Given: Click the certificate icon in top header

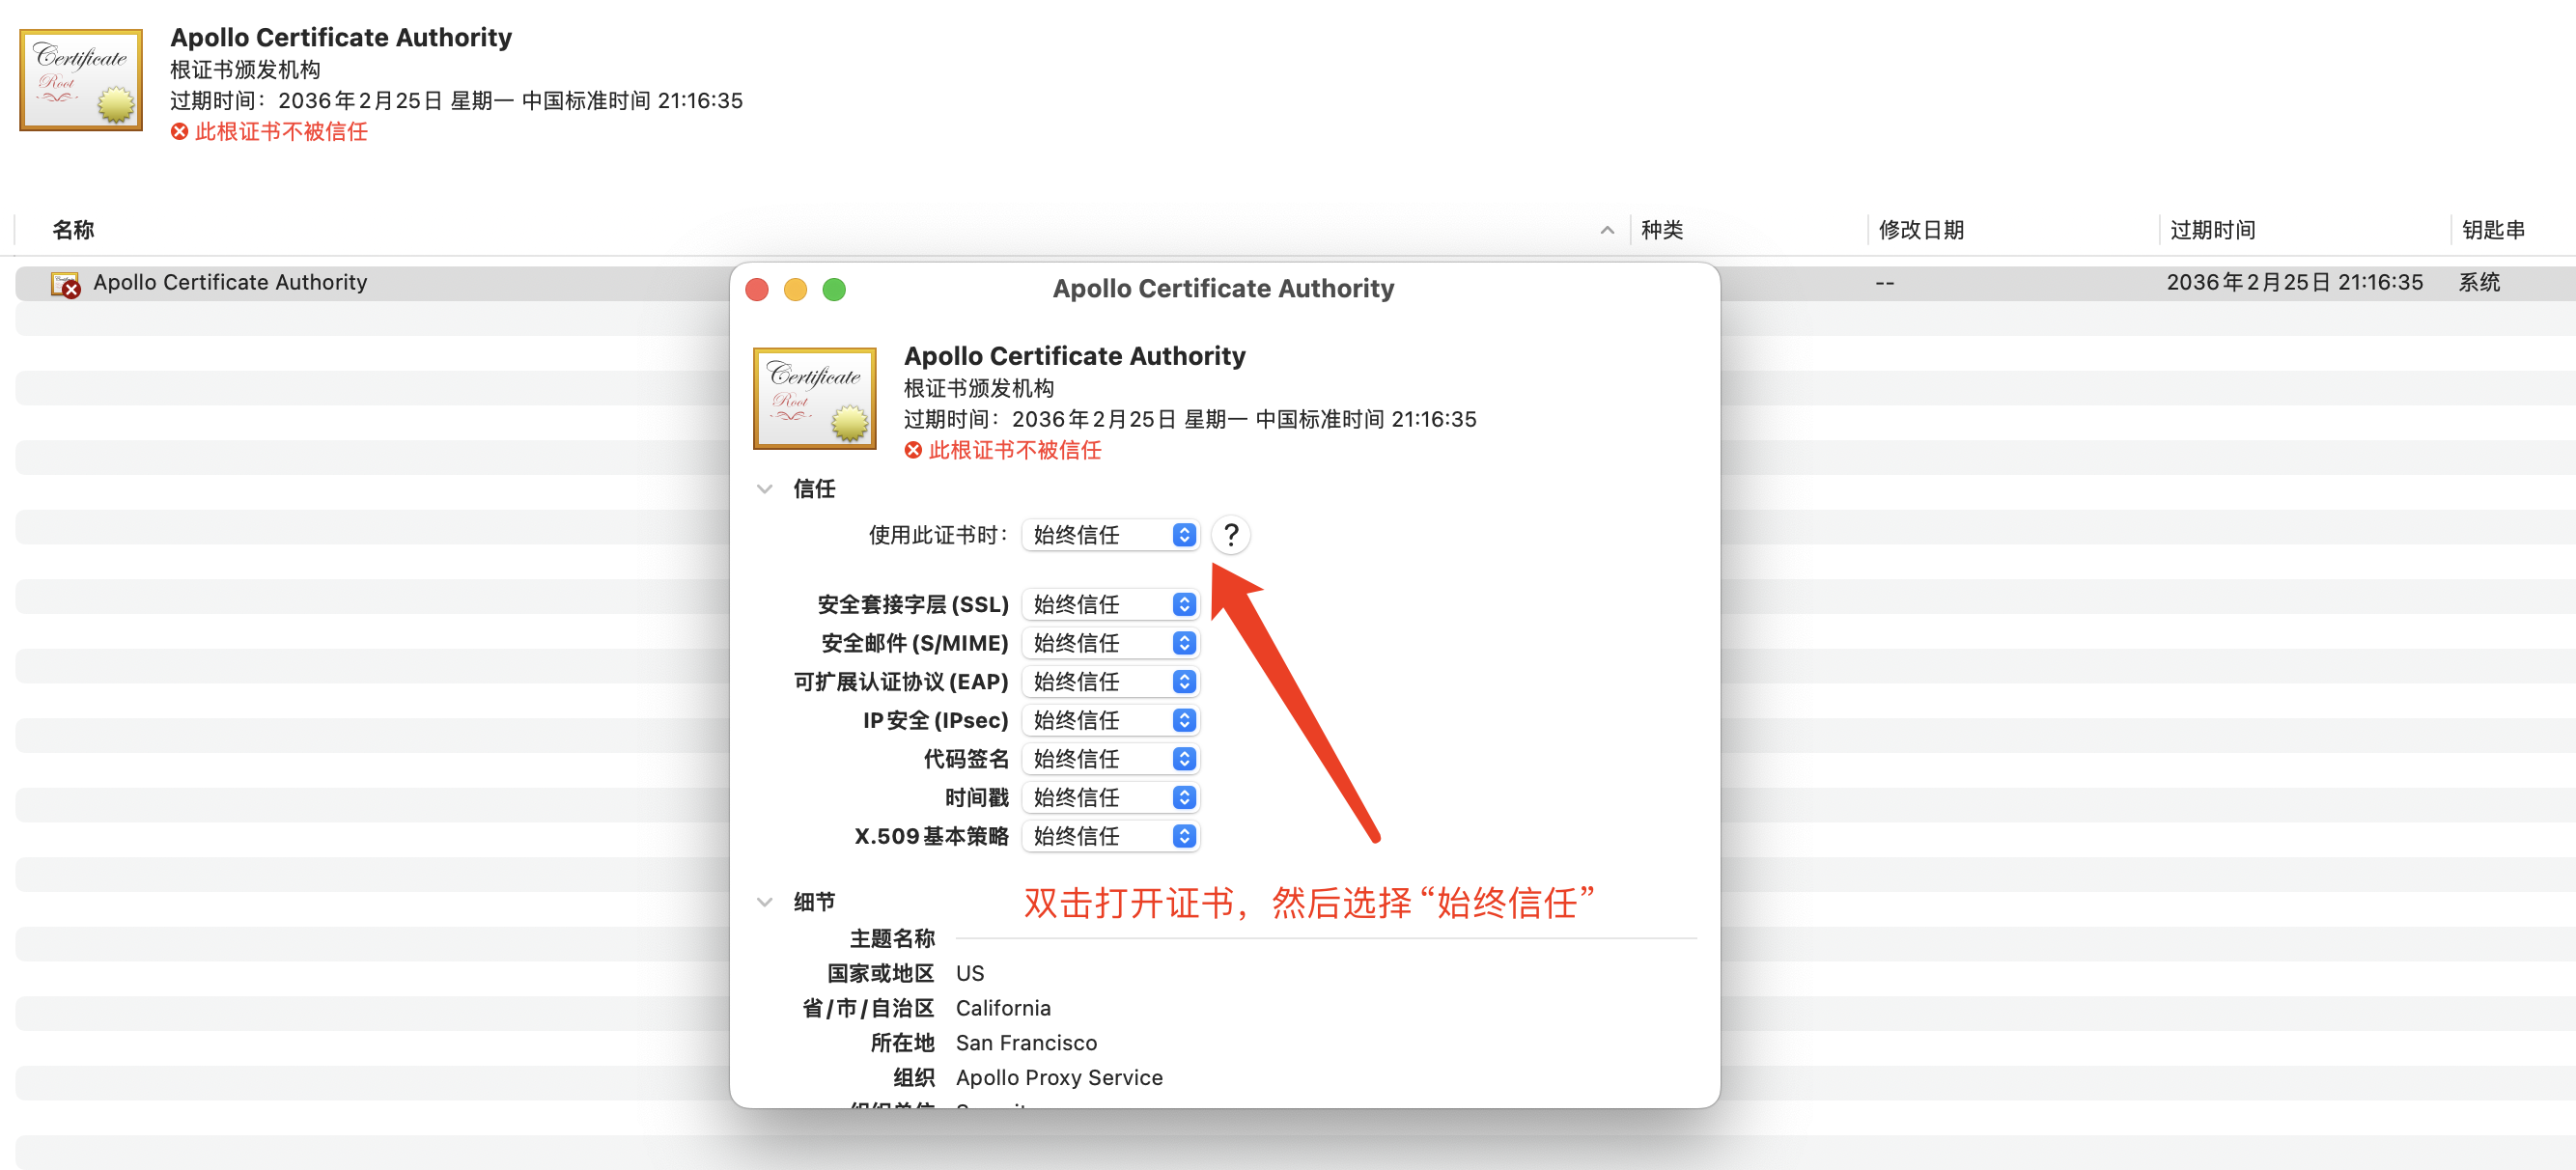Looking at the screenshot, I should (x=81, y=80).
